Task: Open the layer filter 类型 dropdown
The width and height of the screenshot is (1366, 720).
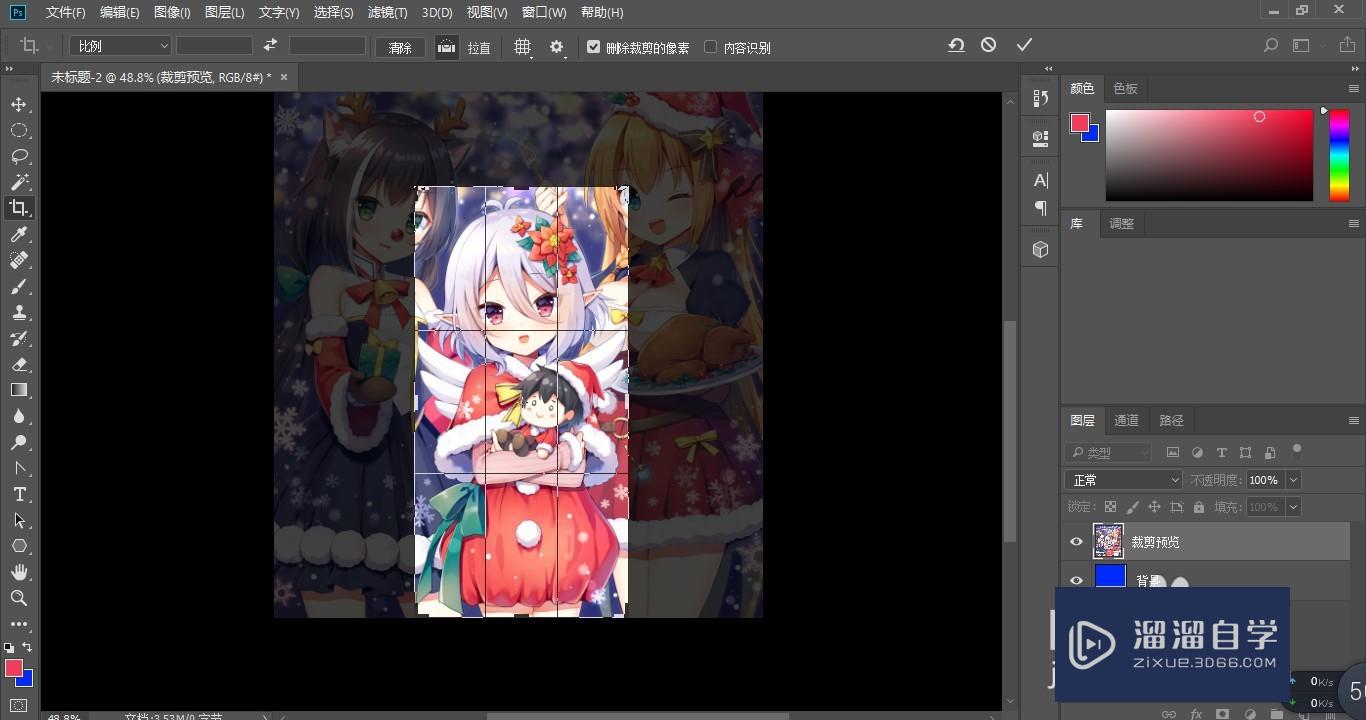Action: click(x=1108, y=453)
